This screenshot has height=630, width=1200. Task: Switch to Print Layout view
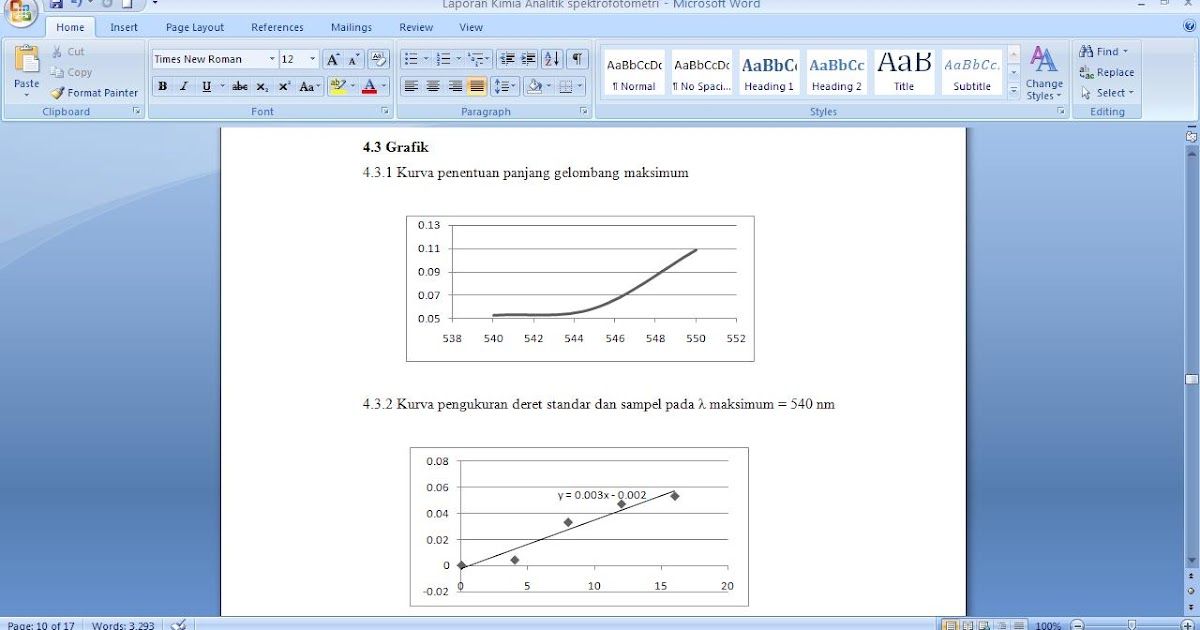[951, 625]
